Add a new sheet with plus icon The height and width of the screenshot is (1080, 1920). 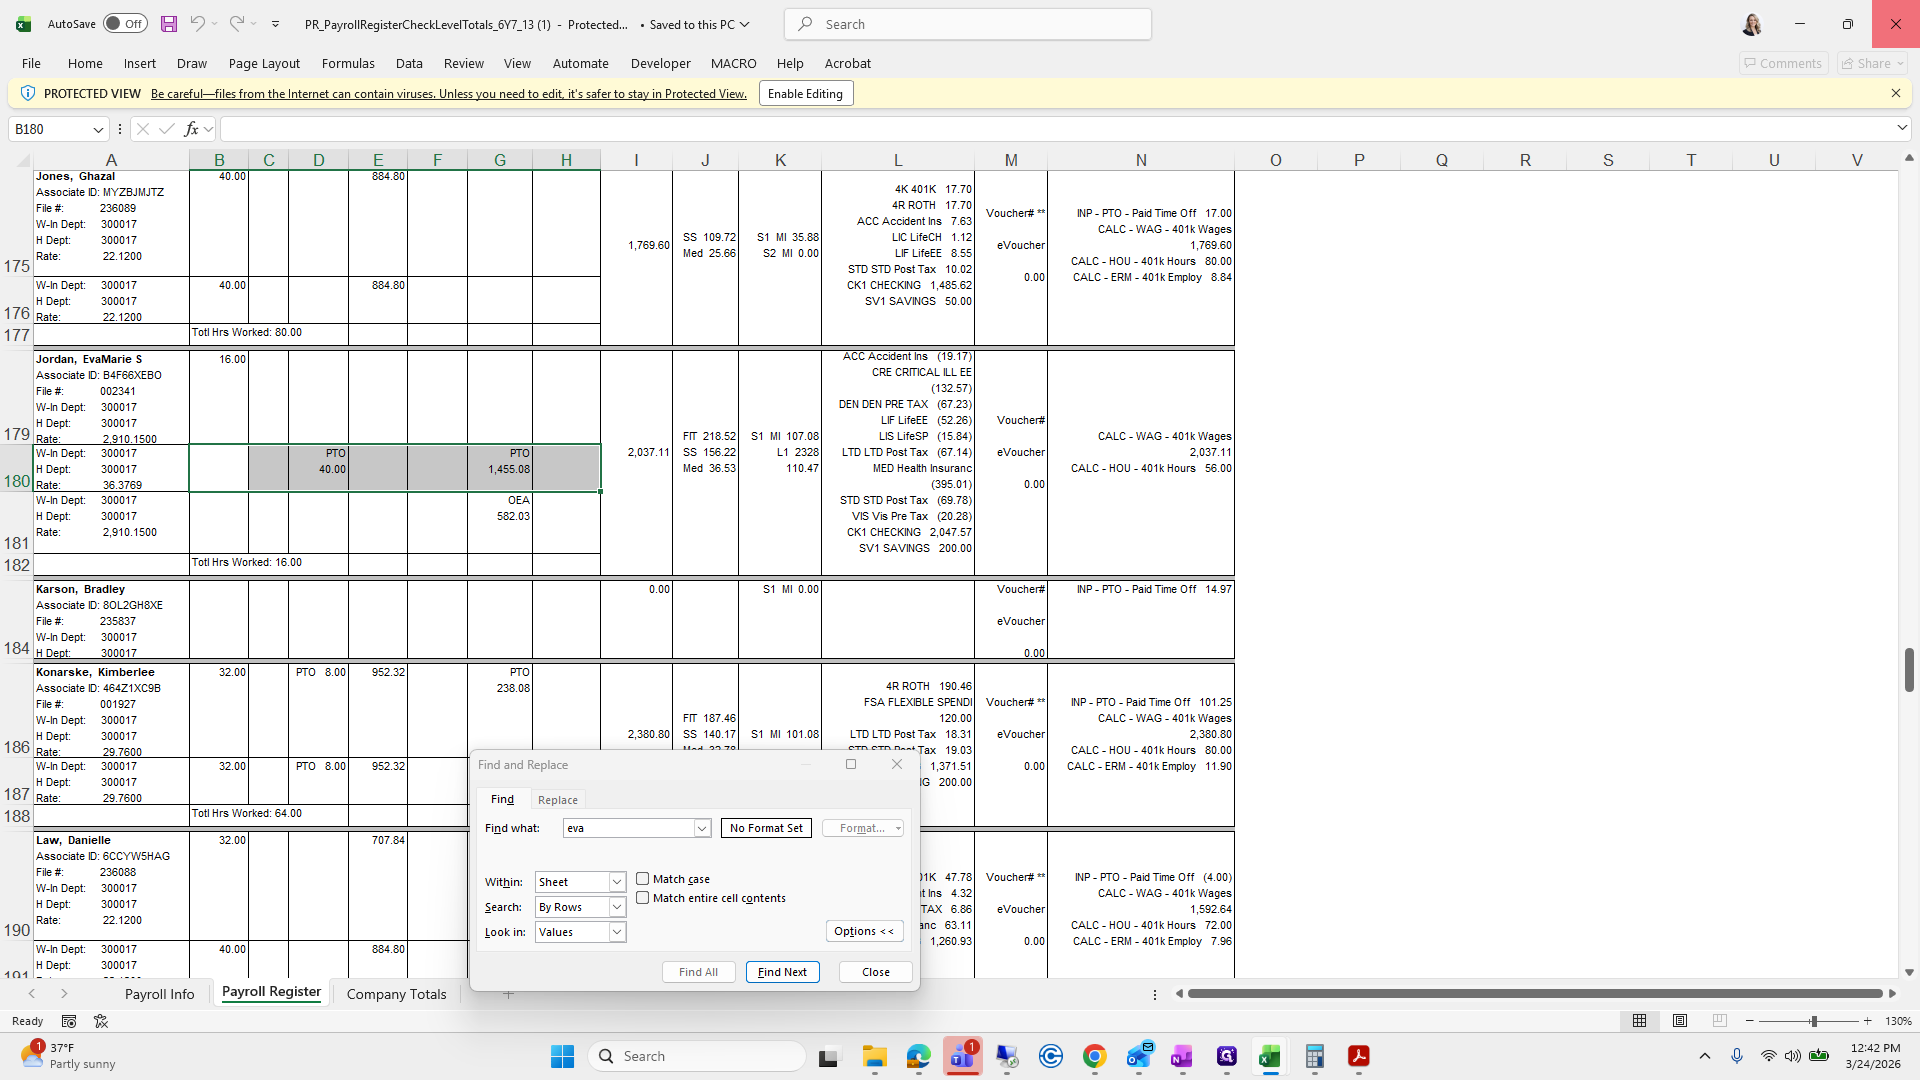coord(508,994)
